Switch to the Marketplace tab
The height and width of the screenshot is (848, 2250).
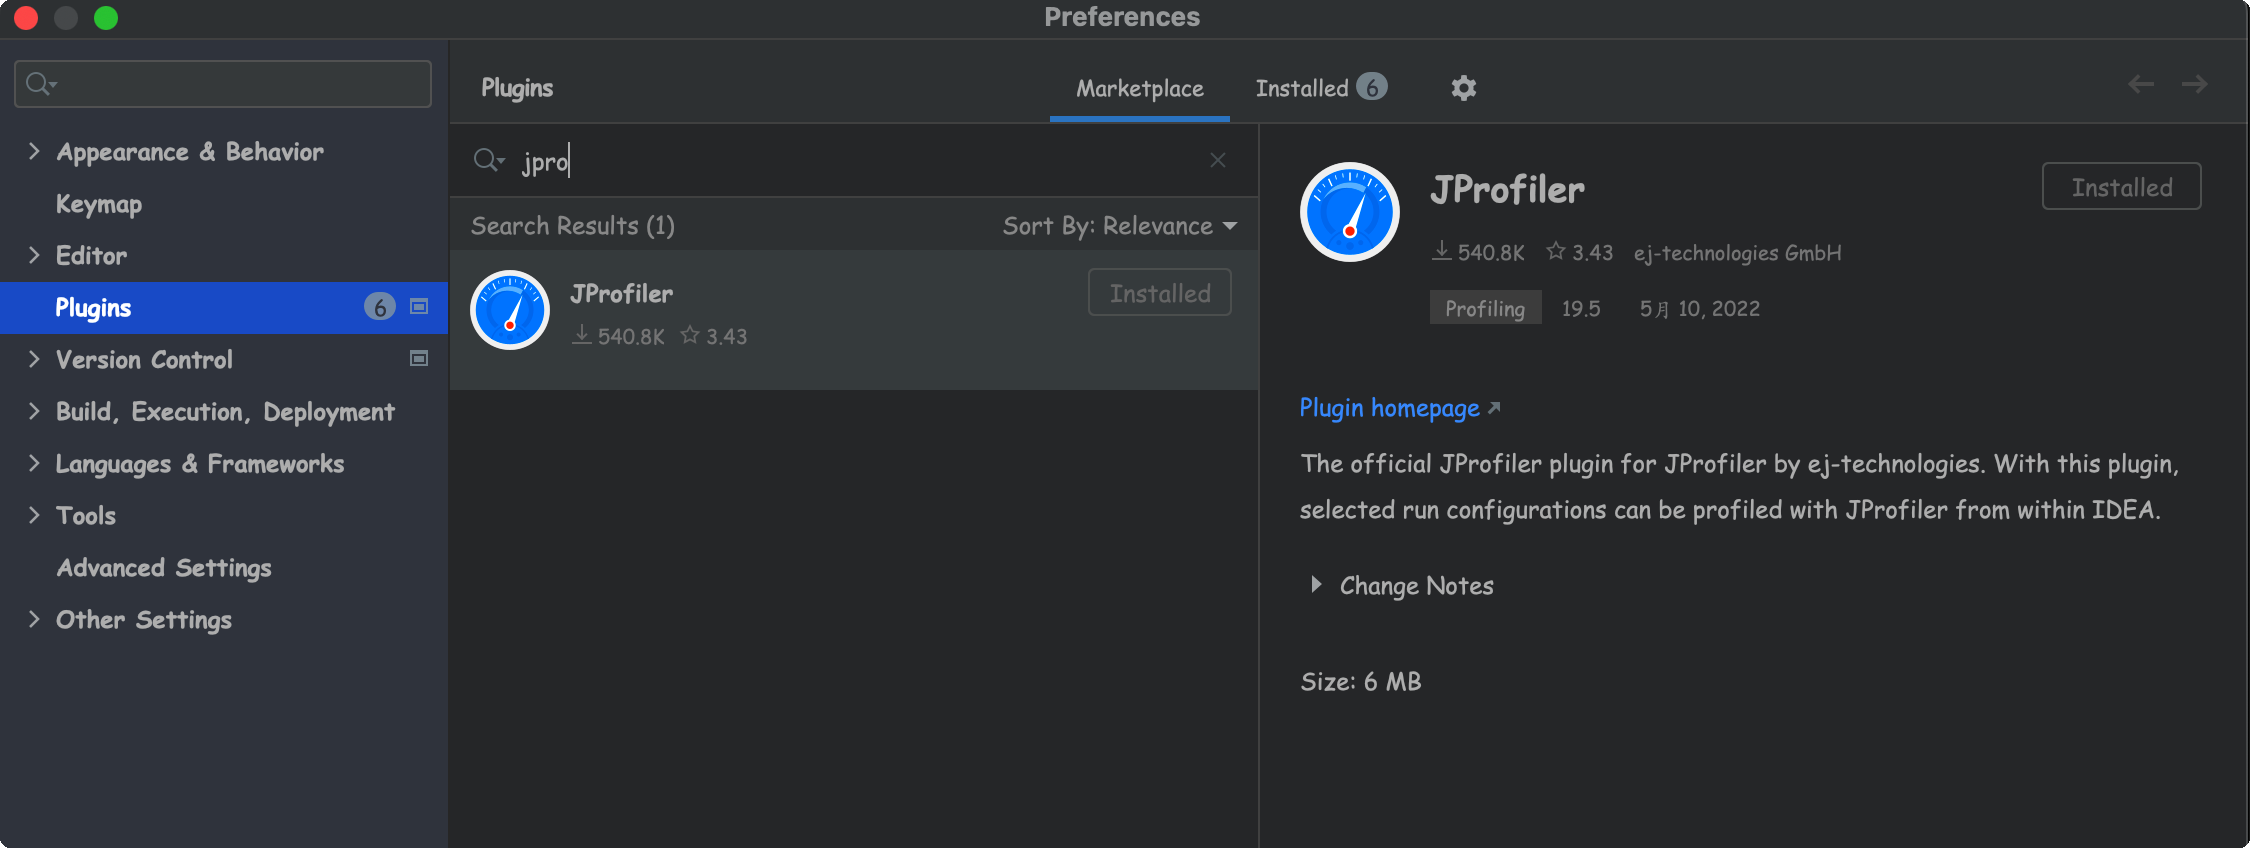point(1140,88)
